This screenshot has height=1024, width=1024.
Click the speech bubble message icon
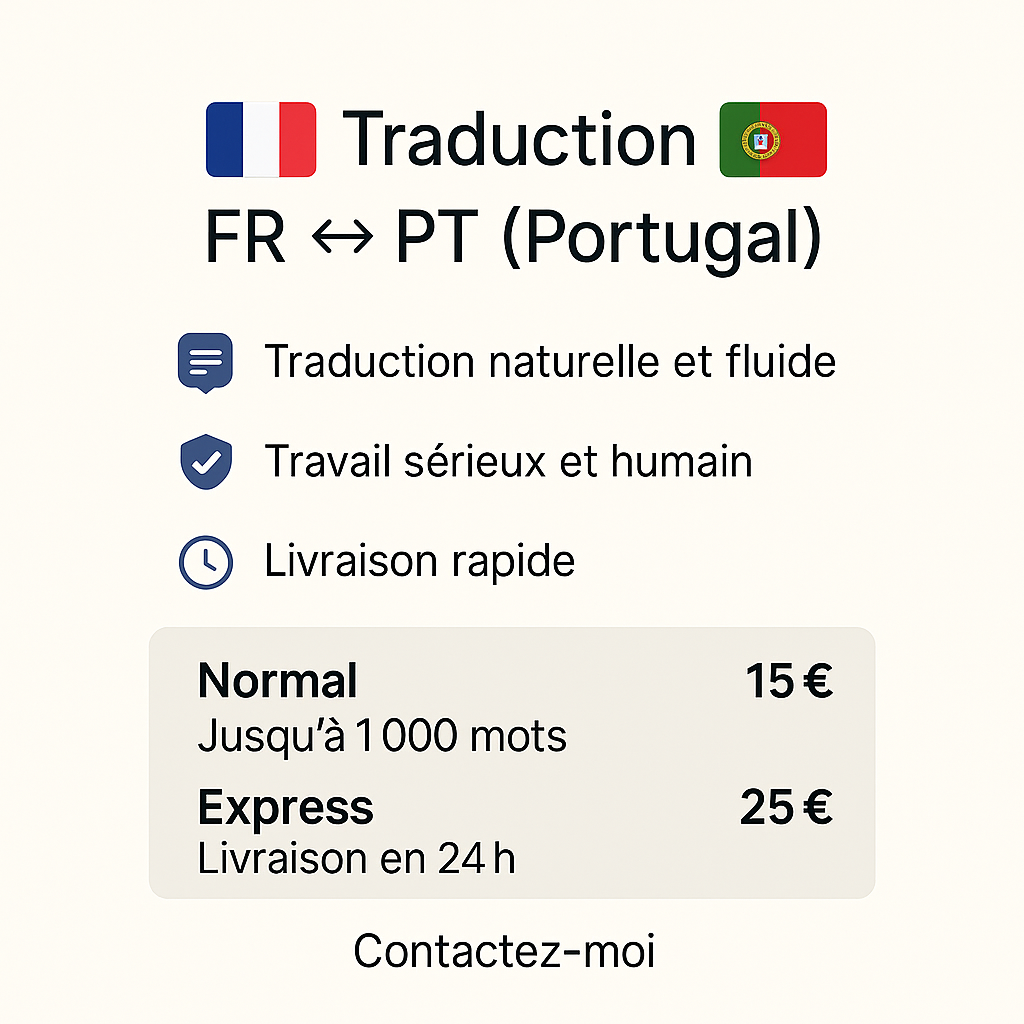205,362
